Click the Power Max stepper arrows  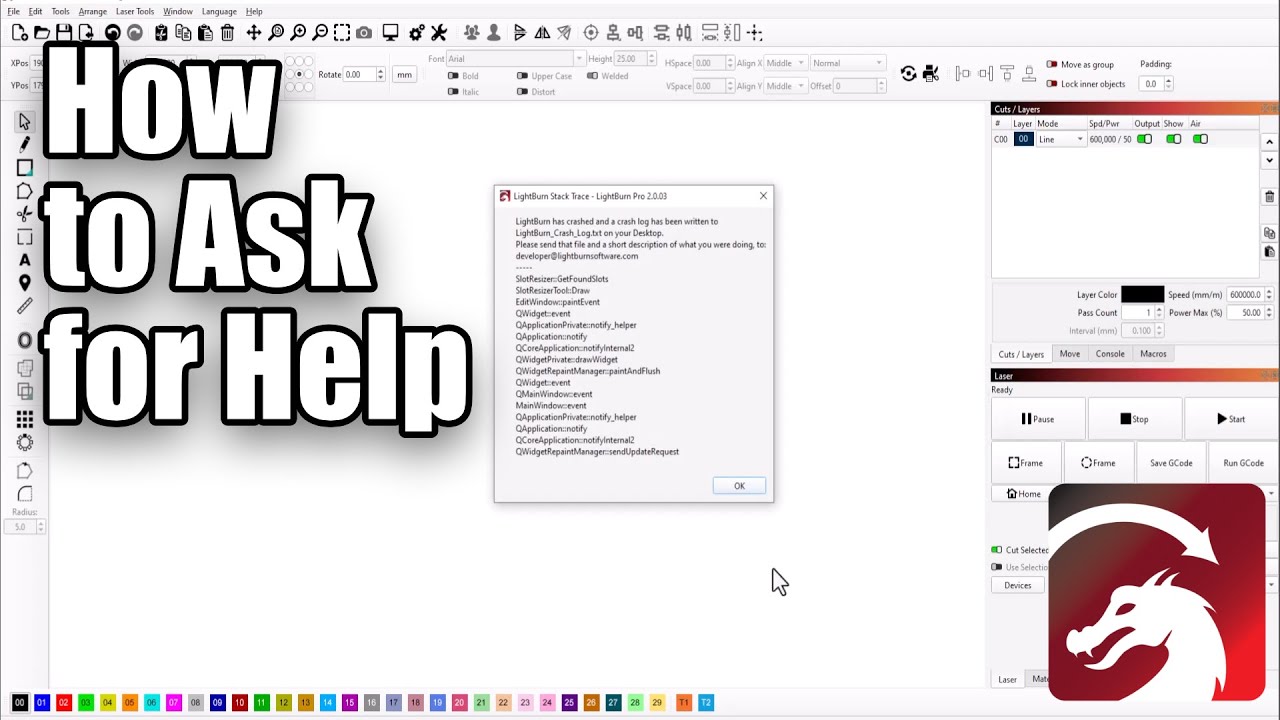coord(1269,313)
